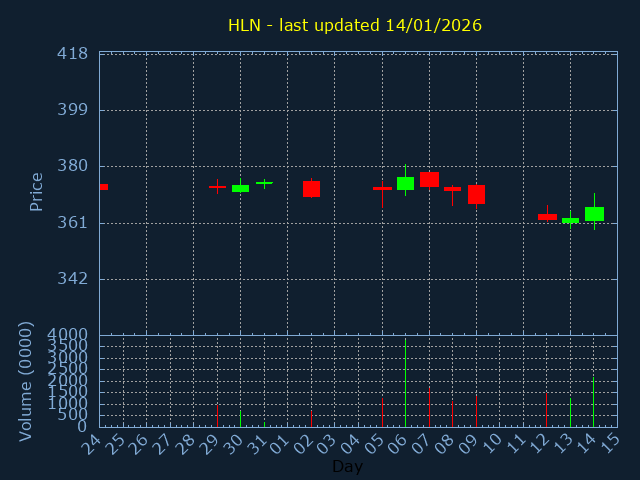Select the green candlestick on day 13
Image resolution: width=640 pixels, height=480 pixels.
pos(570,220)
